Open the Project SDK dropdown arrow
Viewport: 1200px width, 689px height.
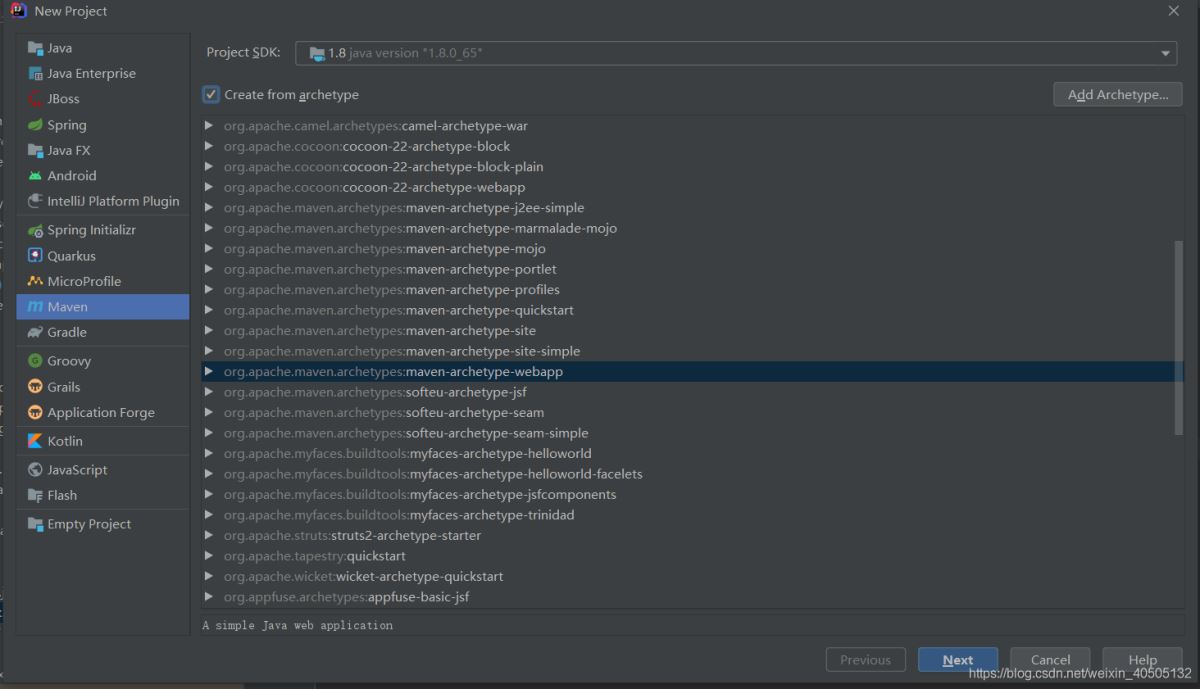click(x=1166, y=53)
